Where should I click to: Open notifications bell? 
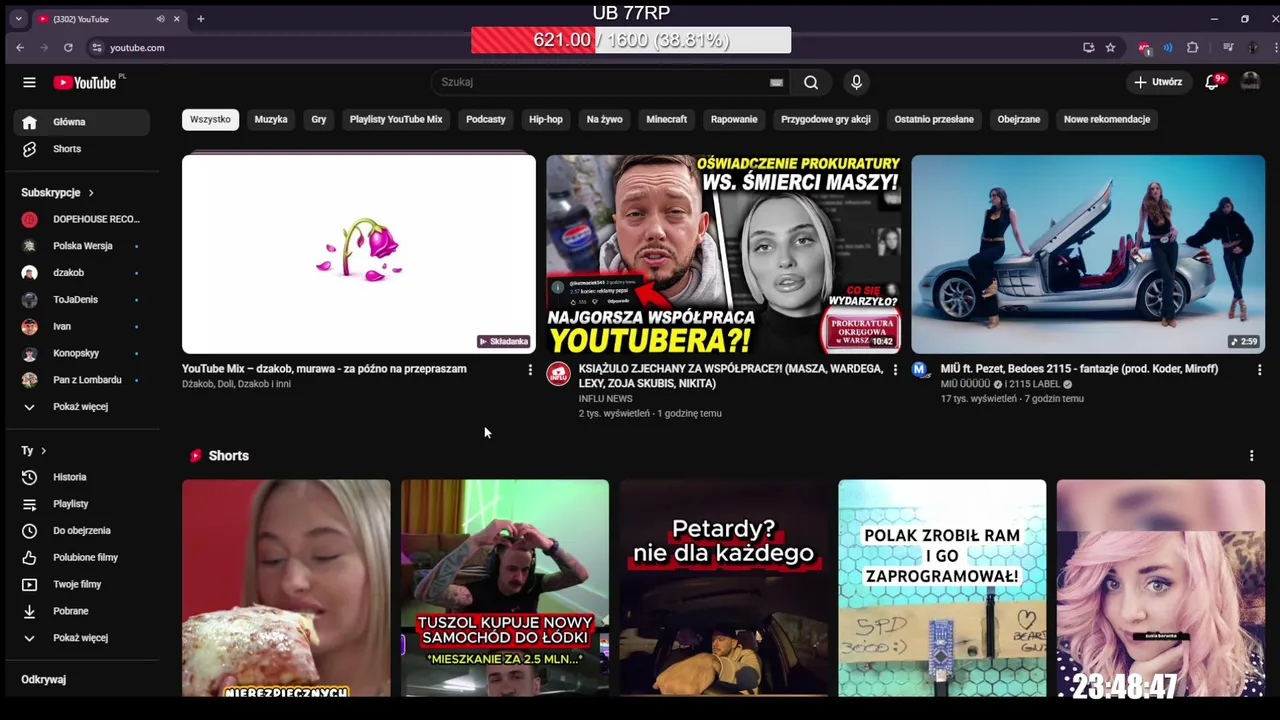(x=1213, y=82)
